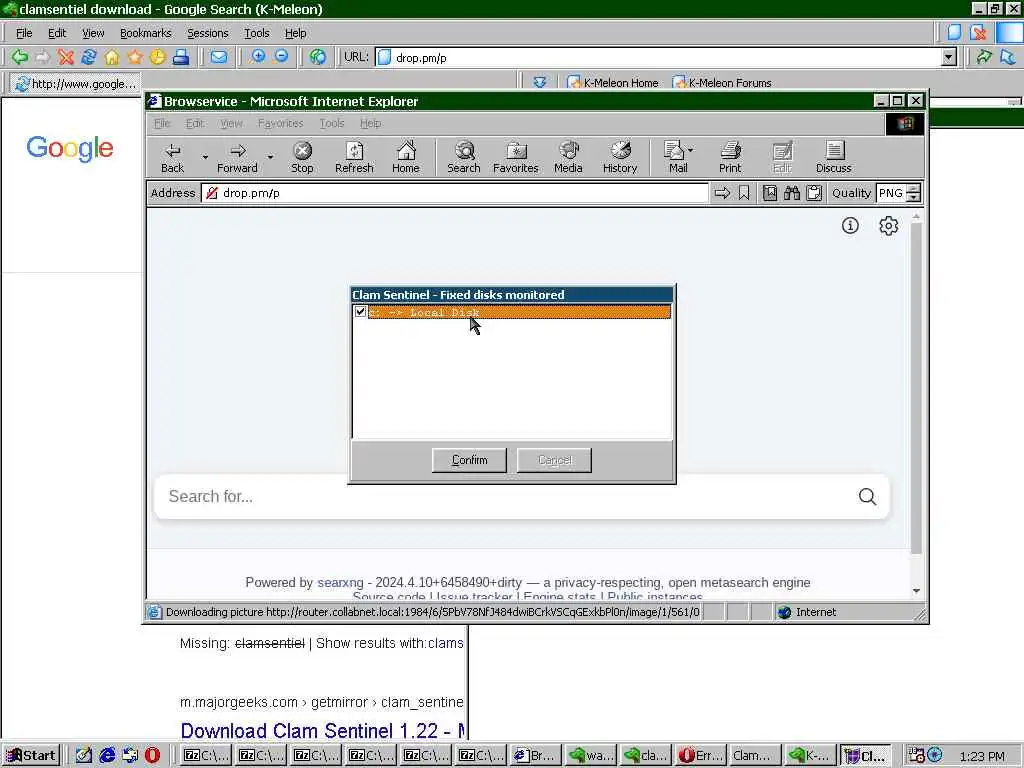Switch to the Err... Opera taskbar button
The height and width of the screenshot is (768, 1024).
699,756
